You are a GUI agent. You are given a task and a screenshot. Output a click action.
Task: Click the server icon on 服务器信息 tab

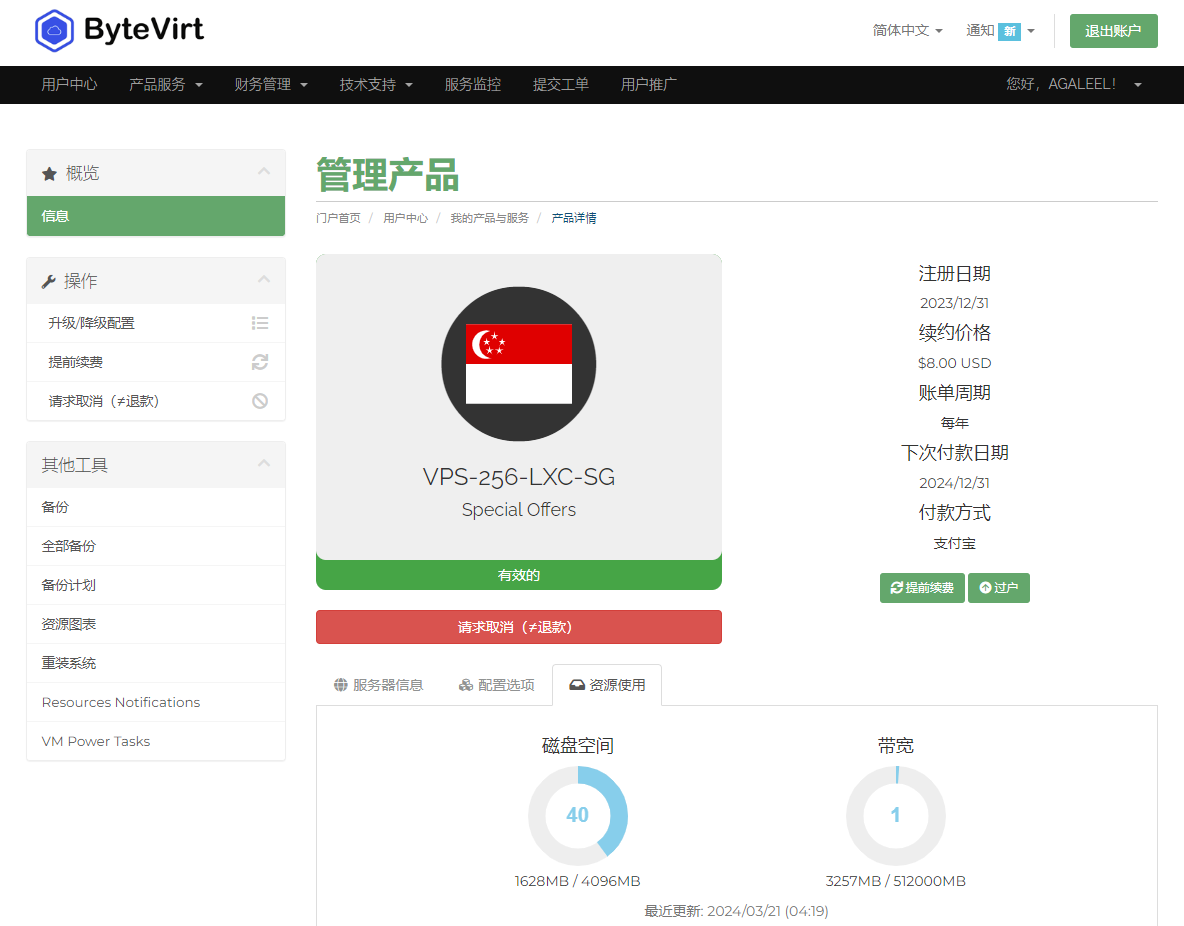[340, 685]
